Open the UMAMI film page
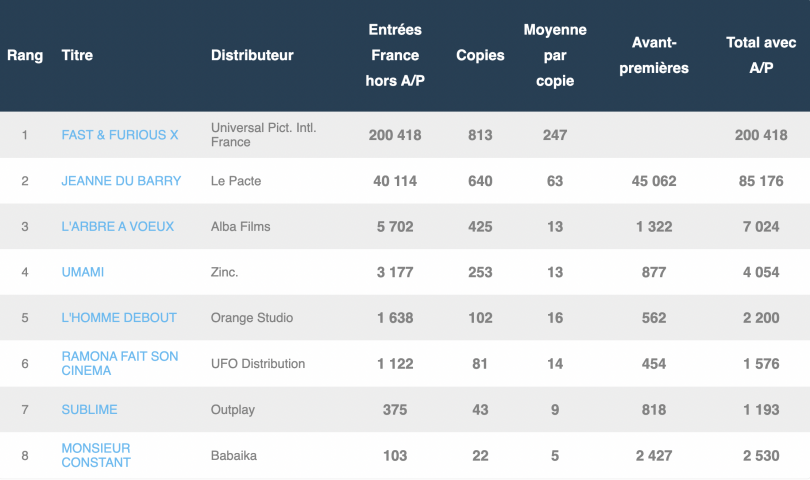Screen dimensions: 810x480 point(83,272)
